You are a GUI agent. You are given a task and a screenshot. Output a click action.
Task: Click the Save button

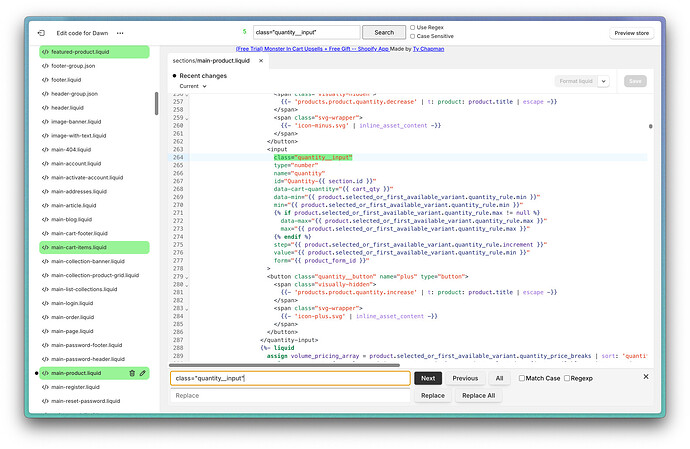click(635, 81)
